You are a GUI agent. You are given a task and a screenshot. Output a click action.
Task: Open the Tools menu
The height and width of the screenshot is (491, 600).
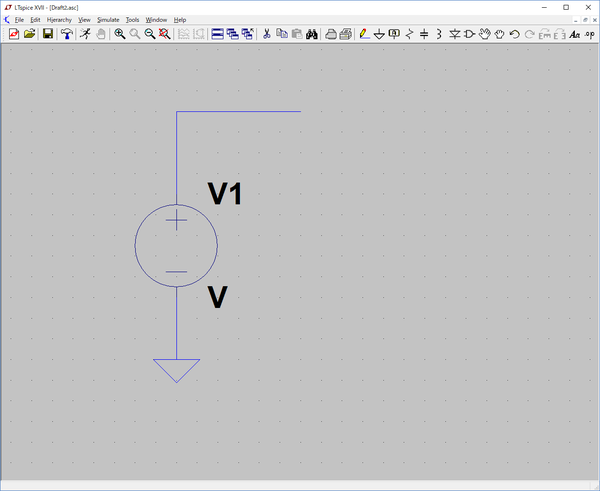(x=132, y=20)
